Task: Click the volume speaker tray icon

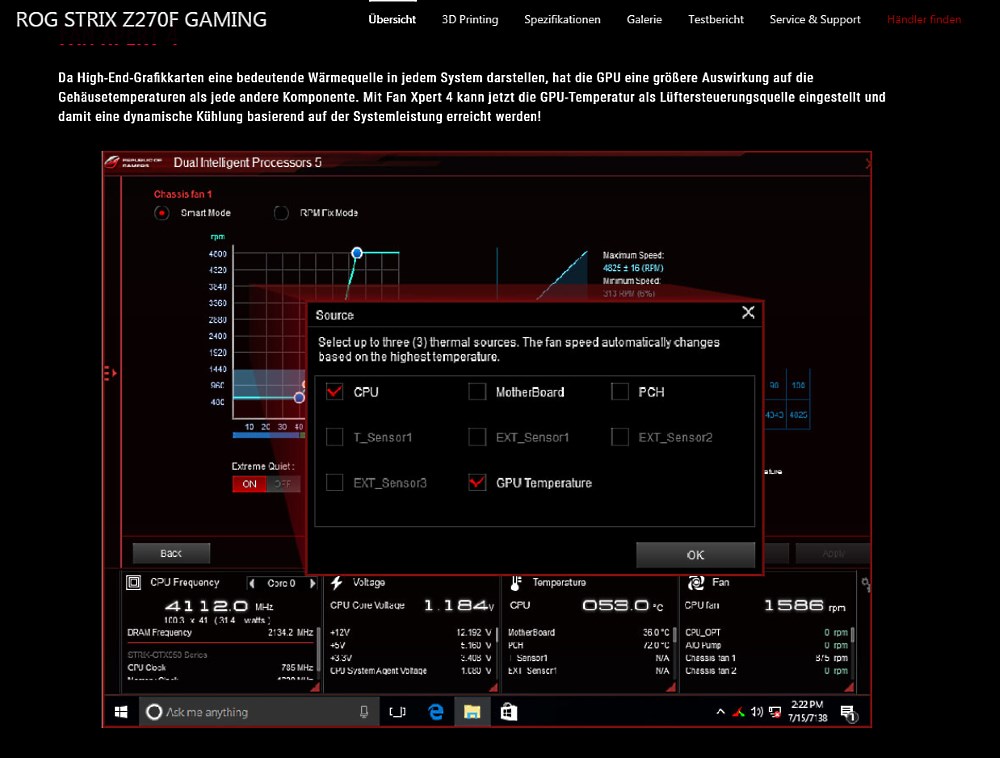Action: [x=756, y=712]
